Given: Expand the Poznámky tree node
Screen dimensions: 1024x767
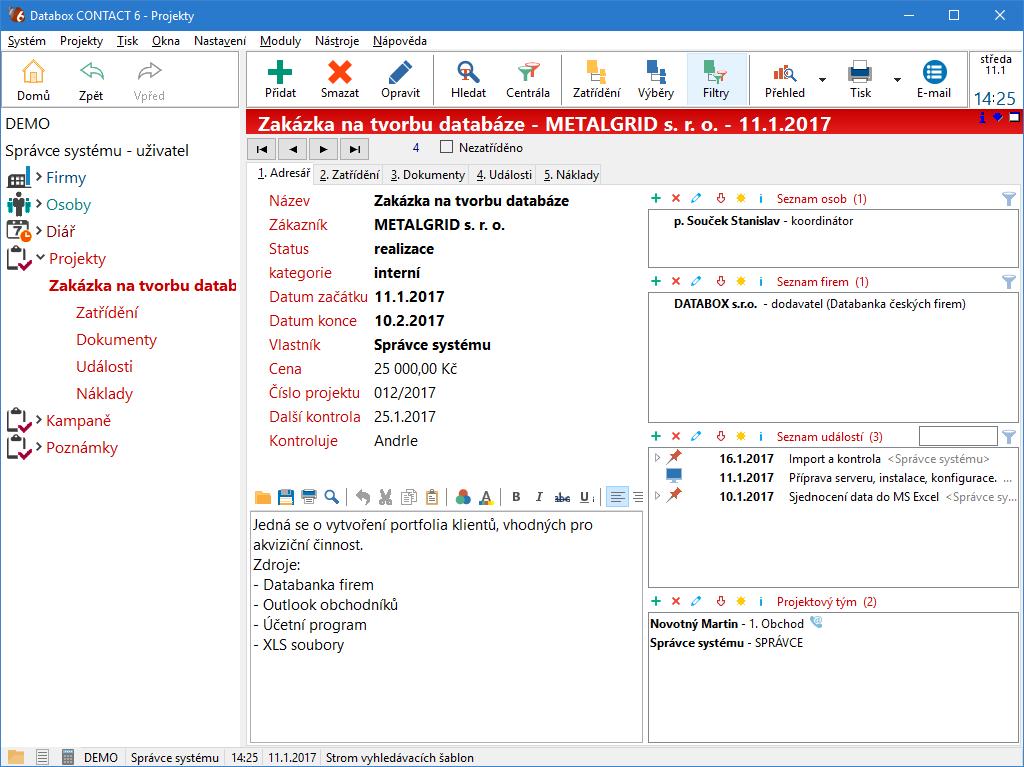Looking at the screenshot, I should (x=40, y=446).
